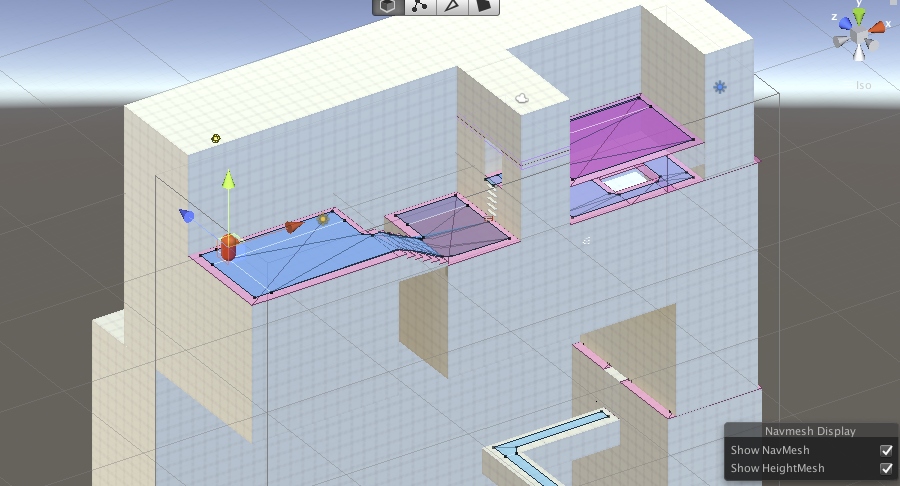Click the green Y axis cone on orientation gizmo

(x=859, y=16)
